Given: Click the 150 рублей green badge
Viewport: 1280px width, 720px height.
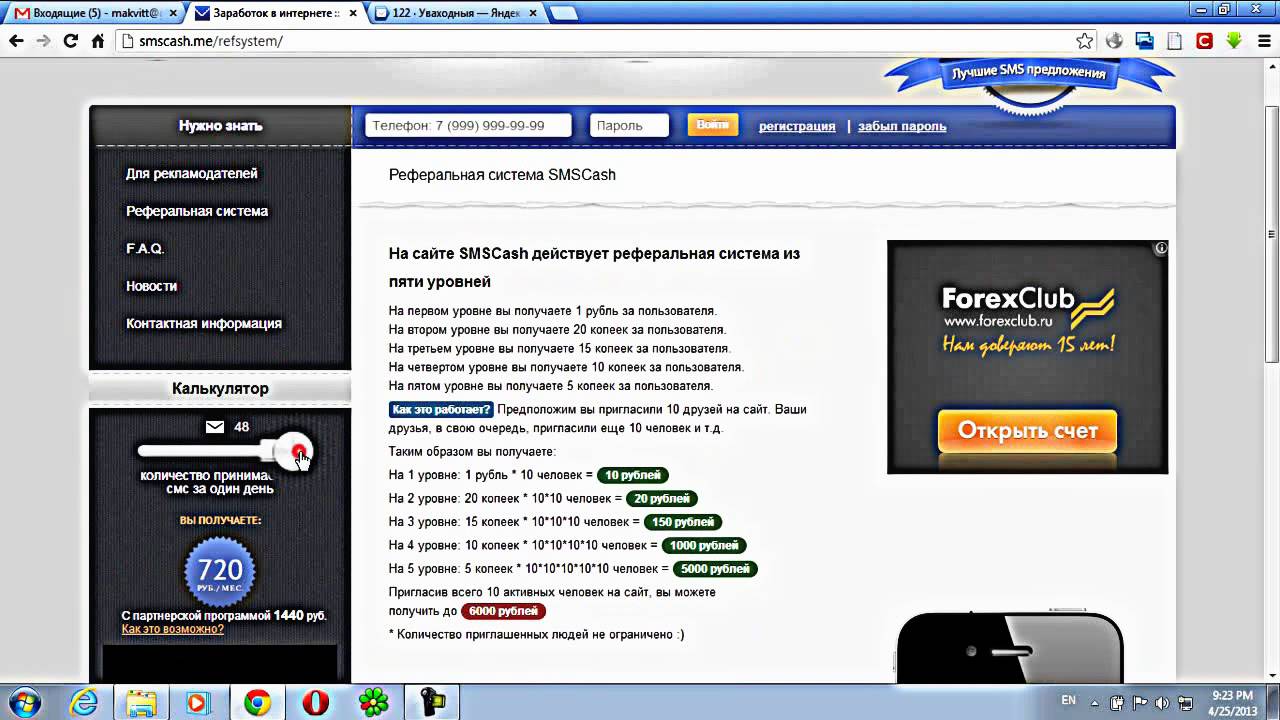Looking at the screenshot, I should 683,522.
